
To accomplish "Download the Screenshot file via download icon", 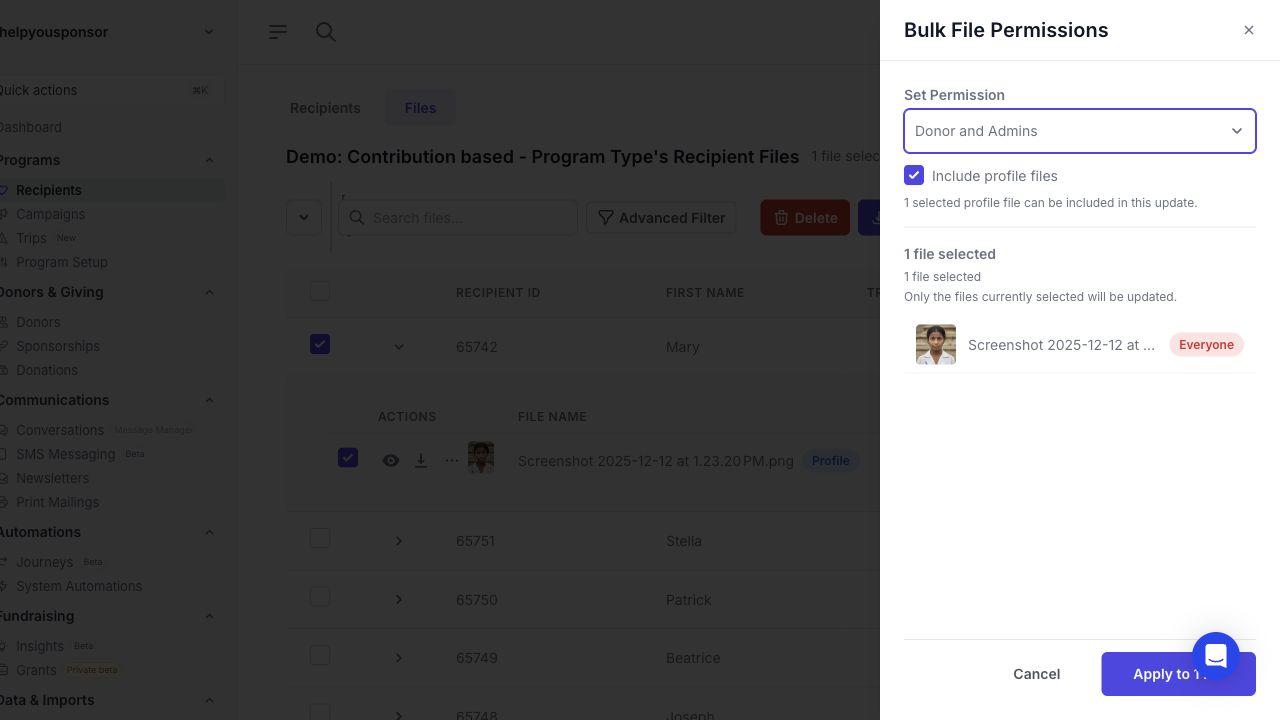I will (421, 461).
